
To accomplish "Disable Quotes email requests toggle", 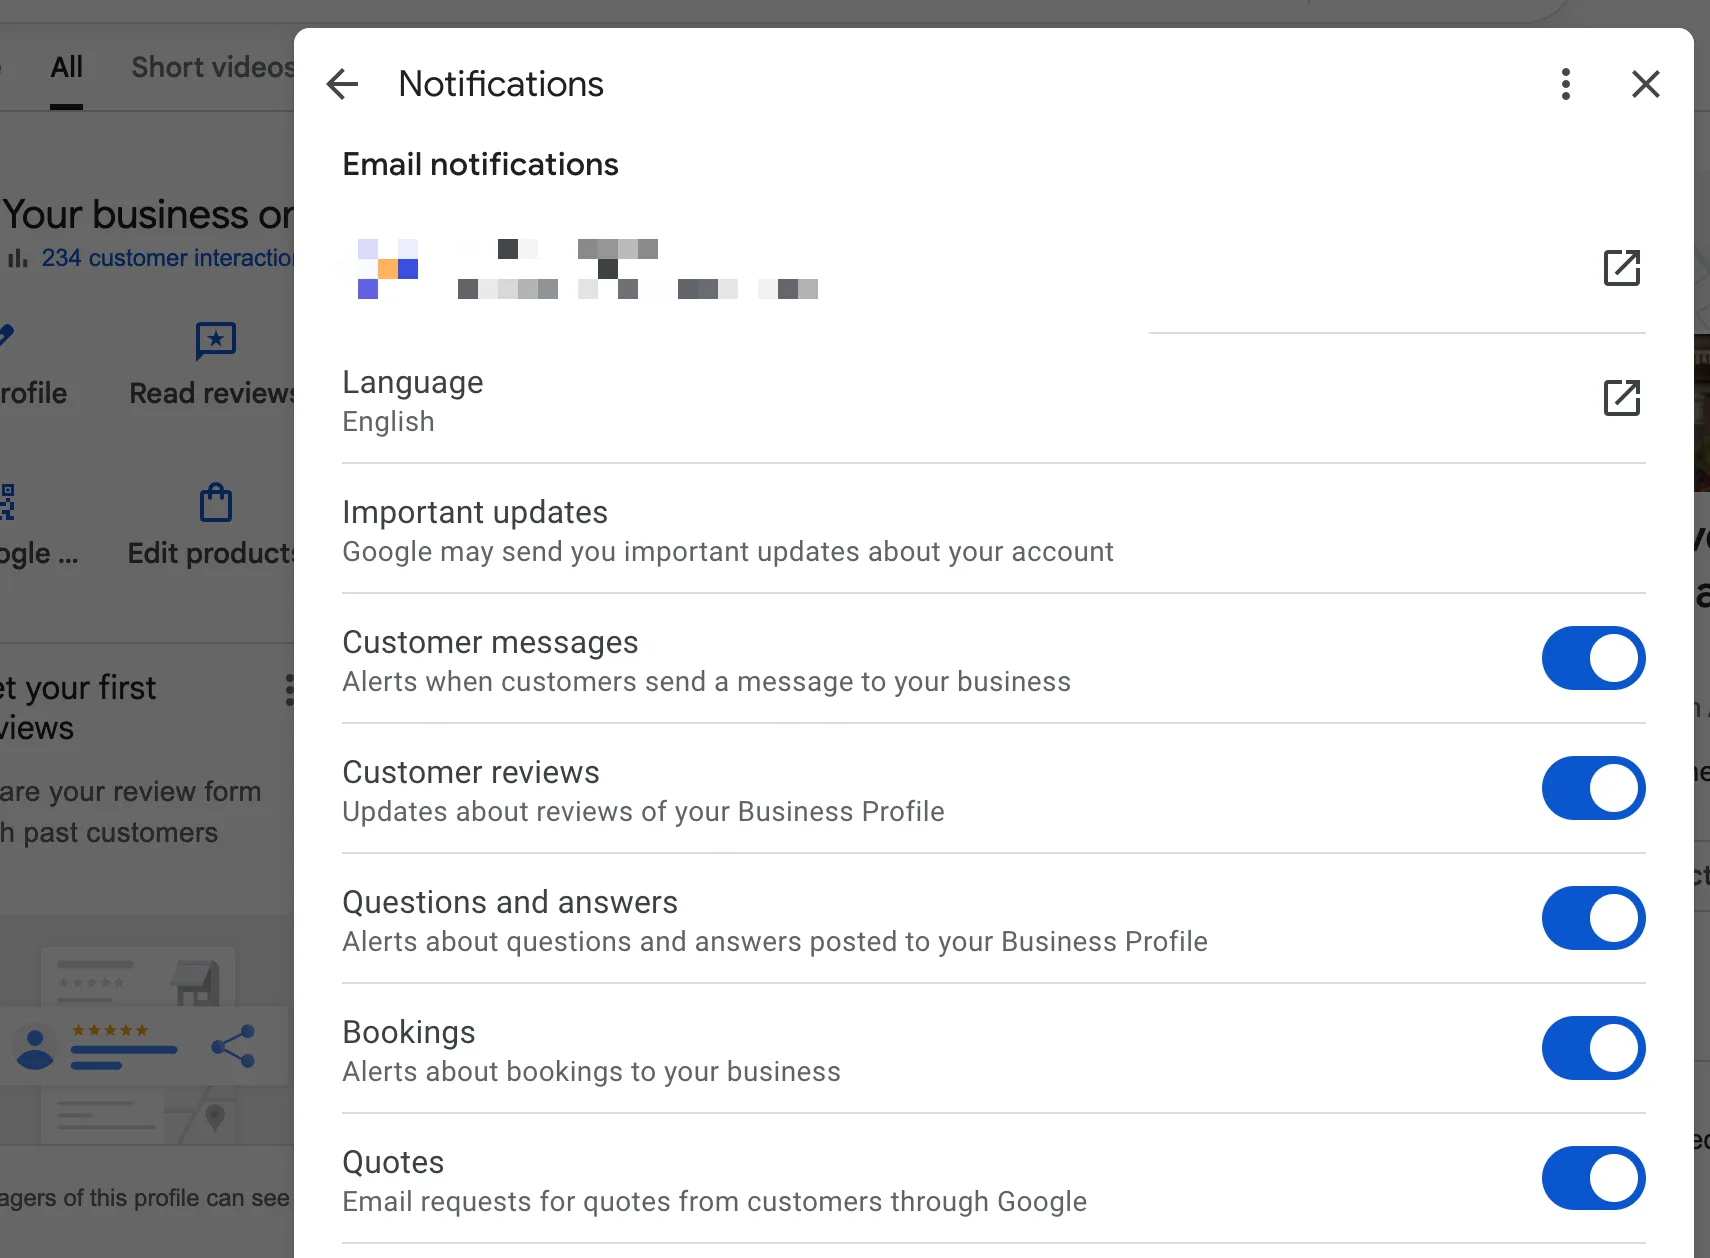I will (x=1593, y=1178).
